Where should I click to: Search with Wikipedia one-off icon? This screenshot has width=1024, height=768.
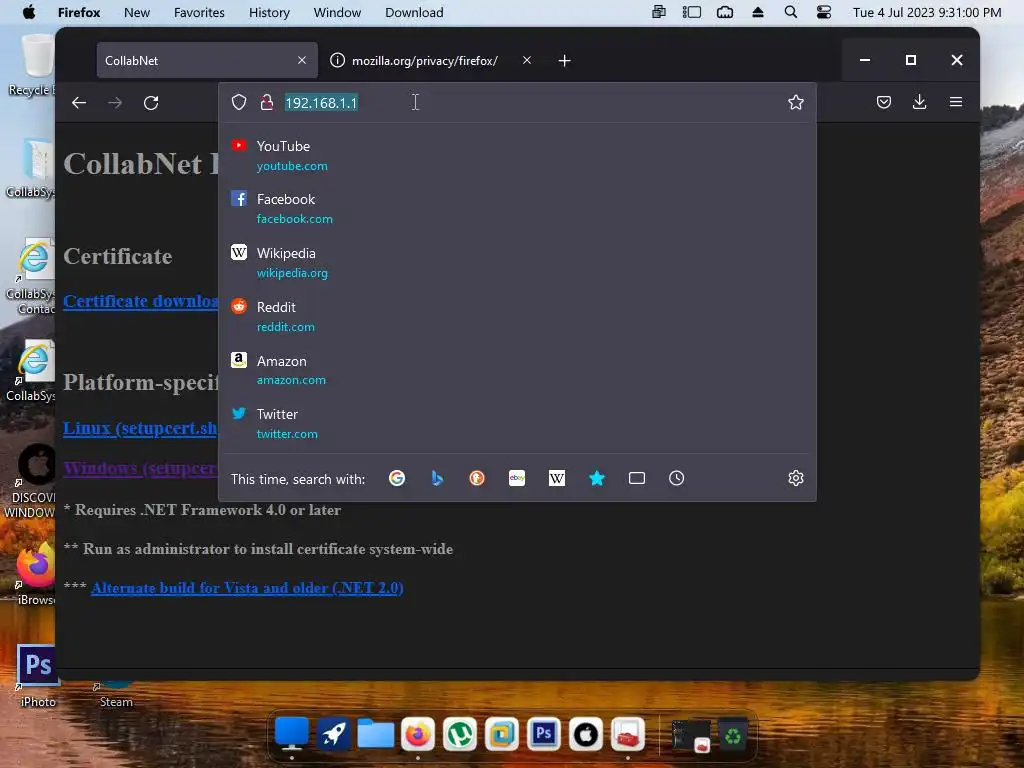tap(556, 479)
